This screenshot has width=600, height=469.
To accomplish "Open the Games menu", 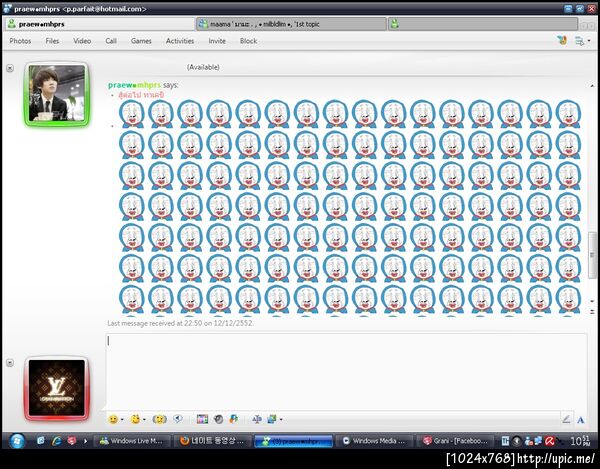I will (x=141, y=41).
